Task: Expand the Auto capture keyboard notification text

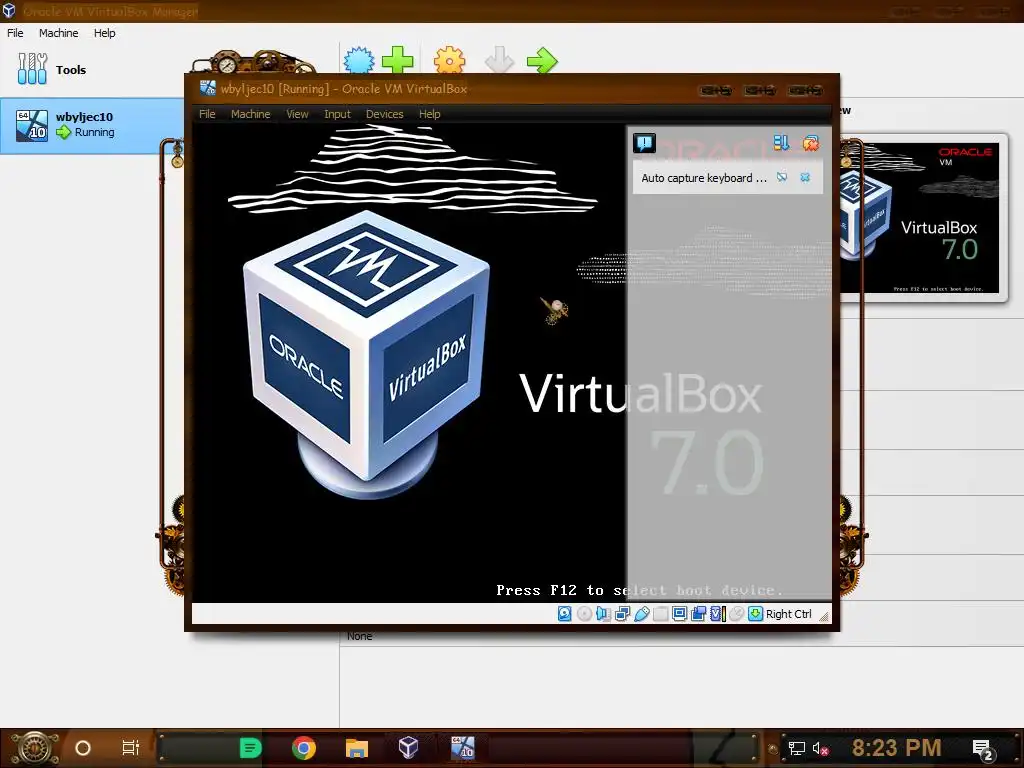Action: [x=703, y=178]
